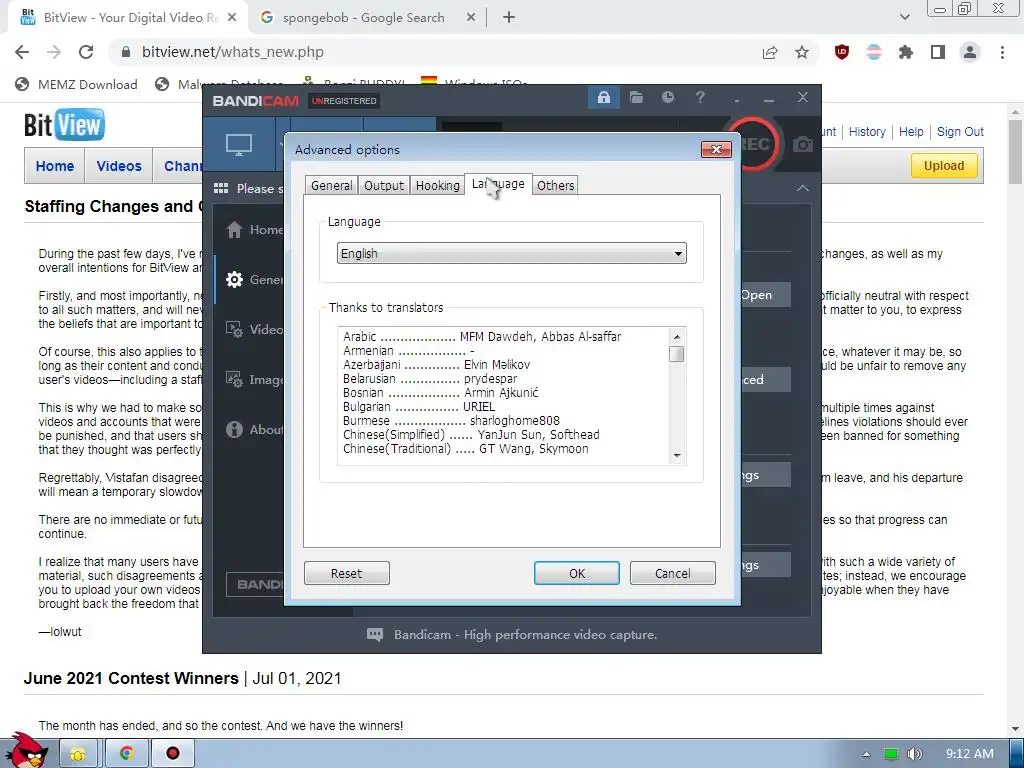Open the Chrome profile avatar icon
Viewport: 1024px width, 768px height.
pos(970,52)
